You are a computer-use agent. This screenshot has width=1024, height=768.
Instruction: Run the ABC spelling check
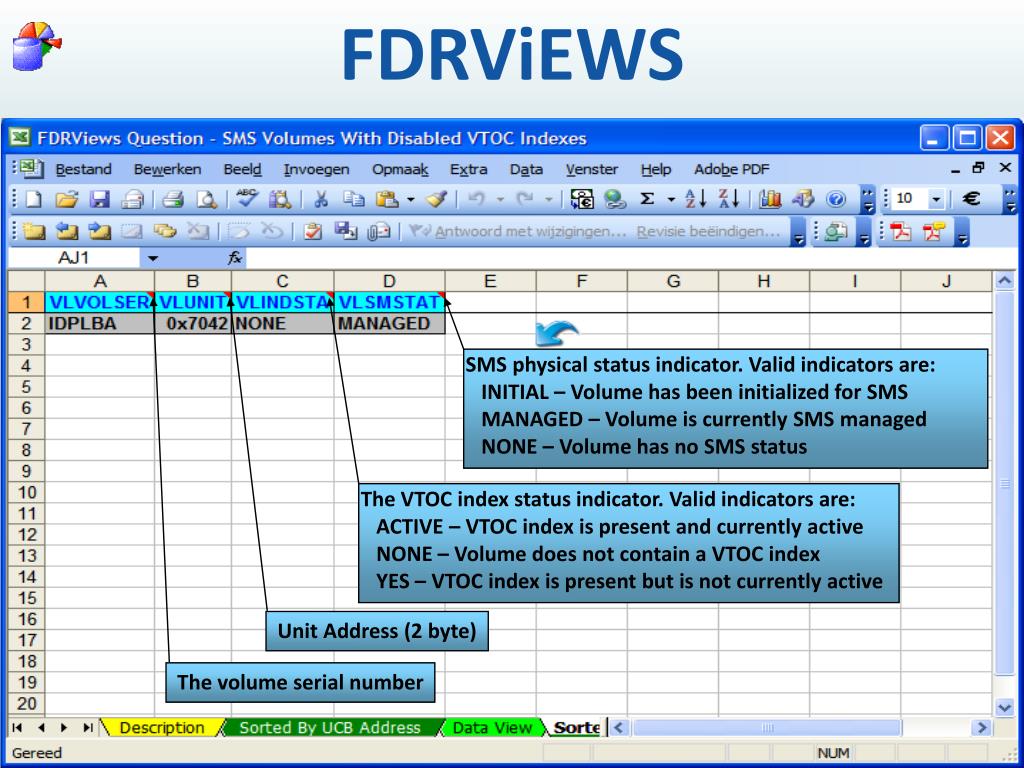click(x=248, y=198)
